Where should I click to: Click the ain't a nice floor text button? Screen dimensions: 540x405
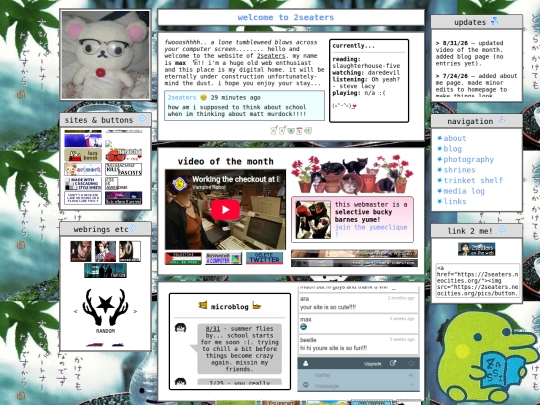click(83, 198)
